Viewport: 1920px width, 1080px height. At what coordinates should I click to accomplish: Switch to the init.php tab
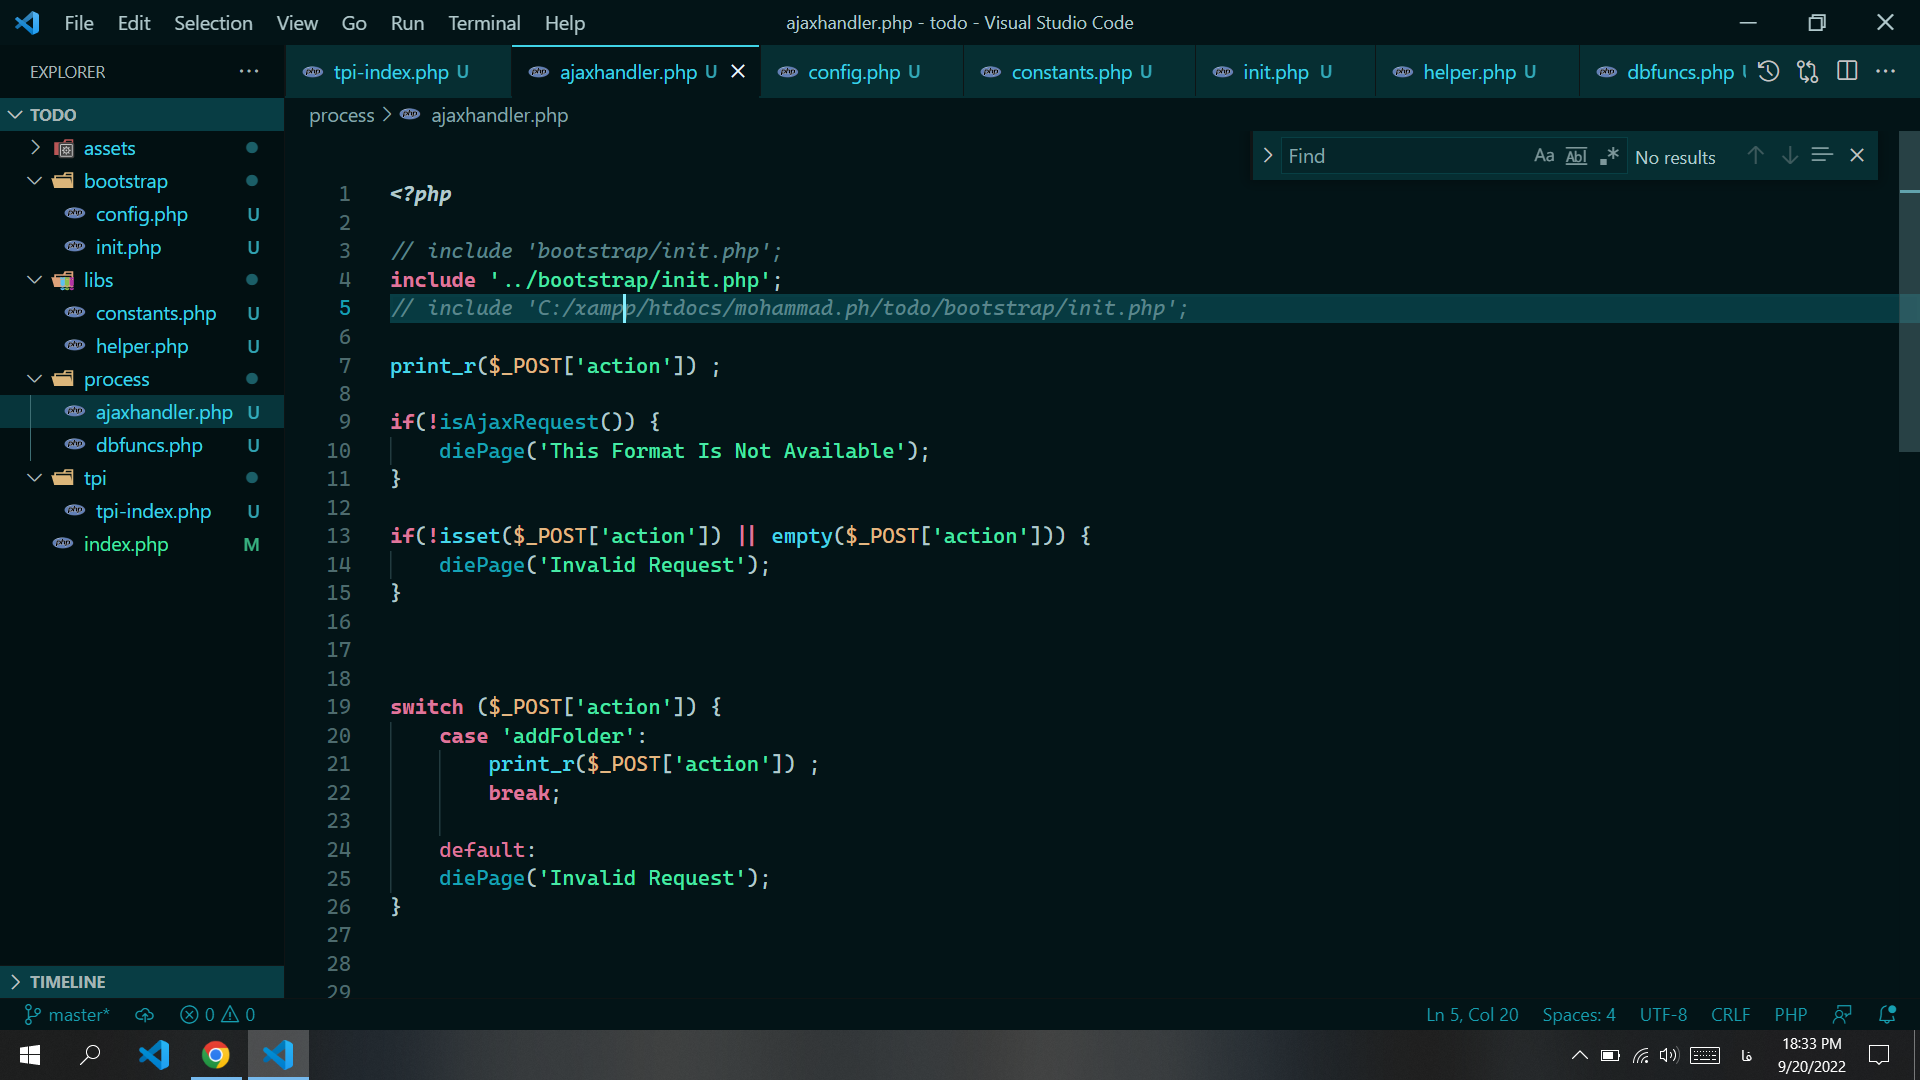(1286, 72)
